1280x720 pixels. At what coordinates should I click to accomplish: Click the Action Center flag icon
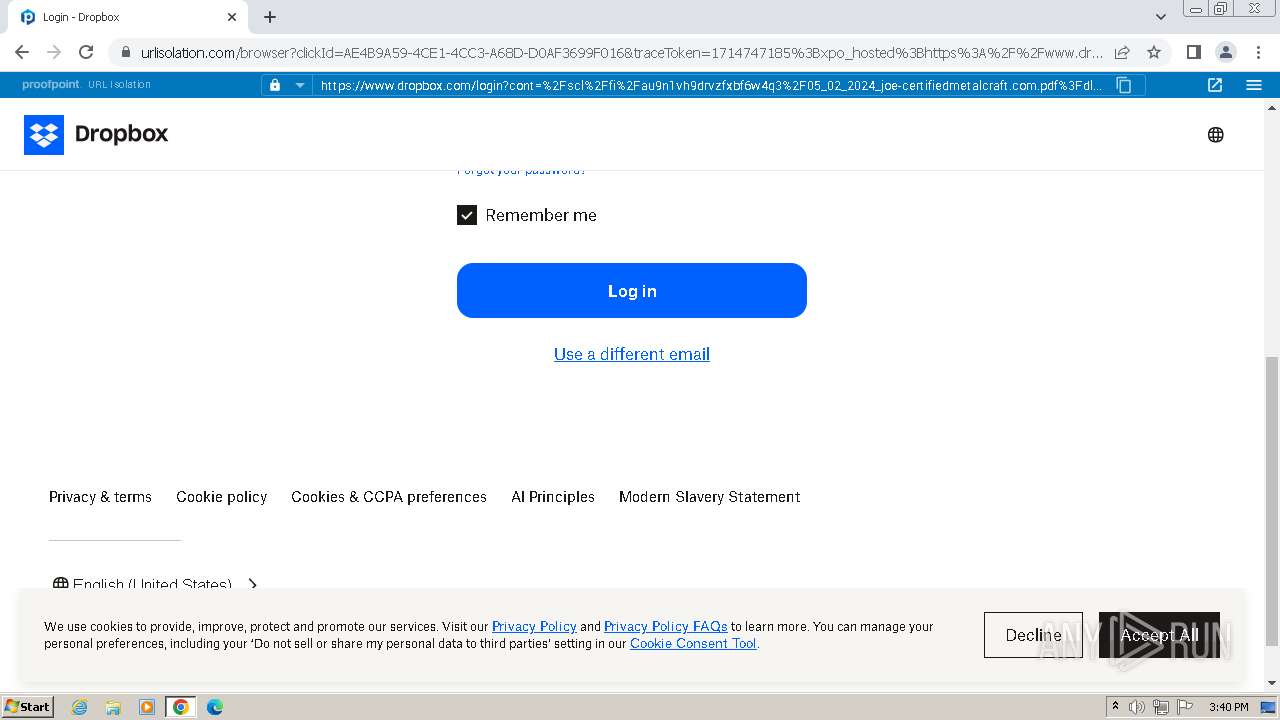coord(1184,707)
